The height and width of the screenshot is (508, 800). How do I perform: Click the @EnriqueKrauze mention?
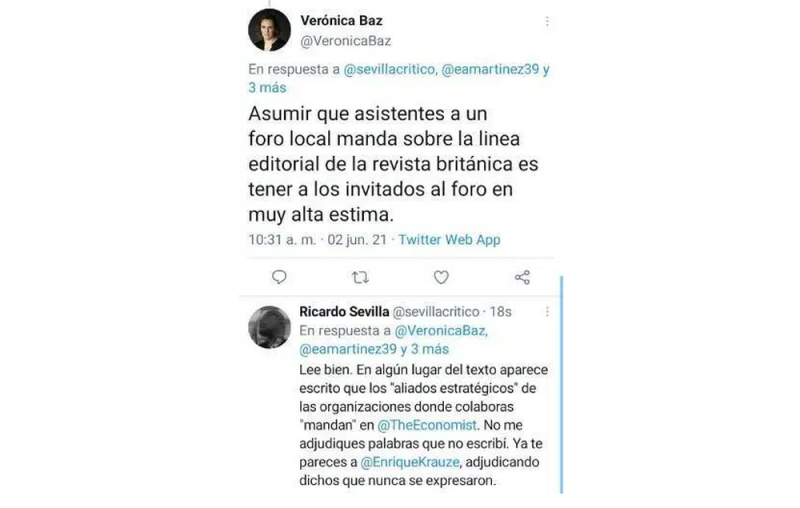pyautogui.click(x=410, y=462)
